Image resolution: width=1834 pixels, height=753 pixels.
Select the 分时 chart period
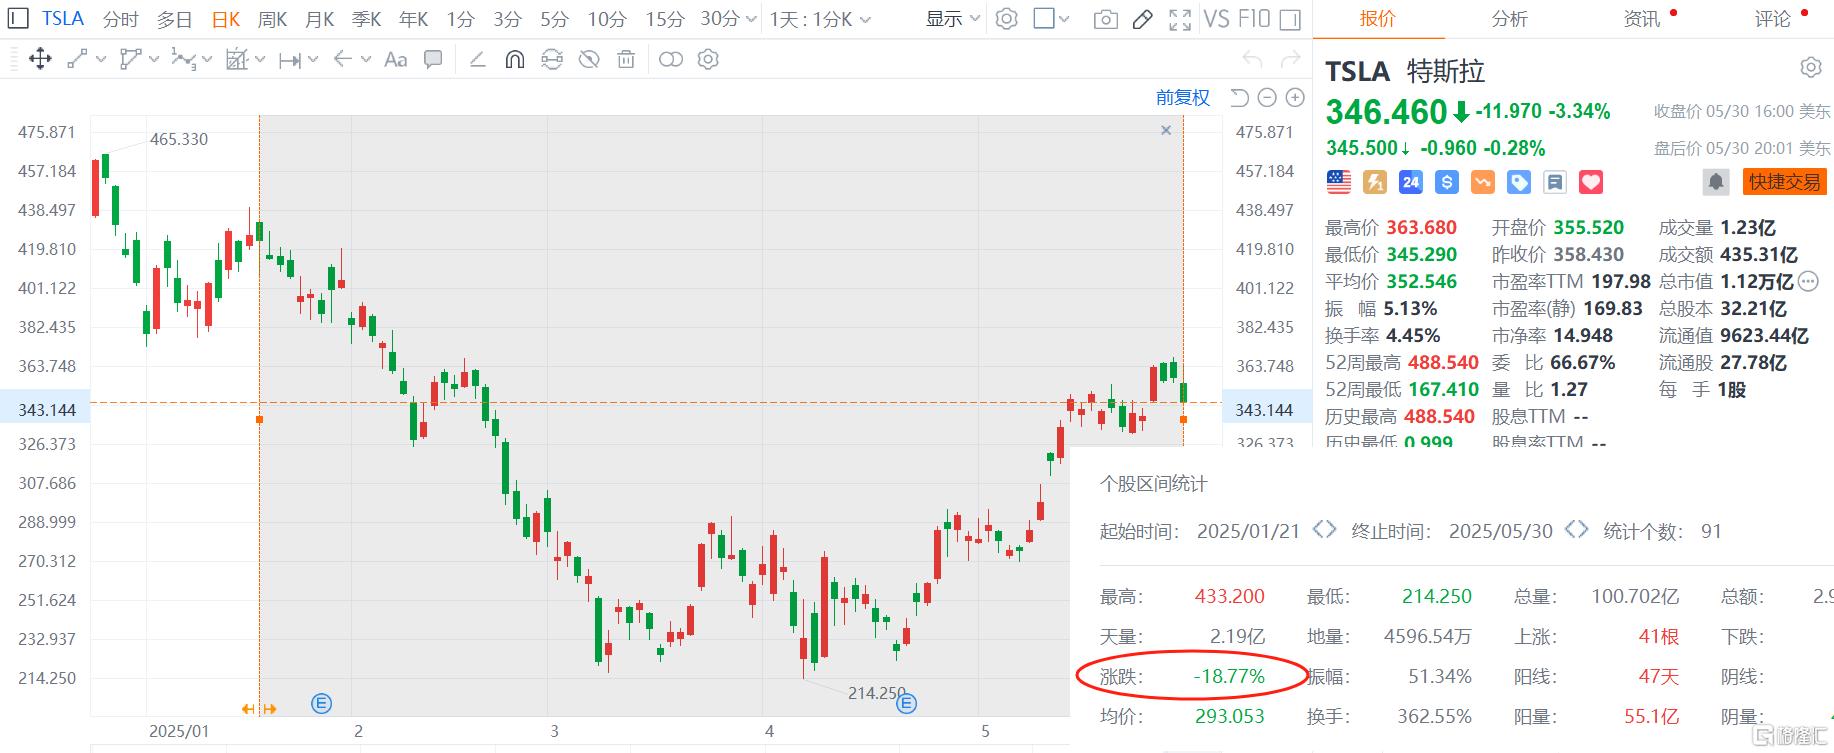point(120,19)
